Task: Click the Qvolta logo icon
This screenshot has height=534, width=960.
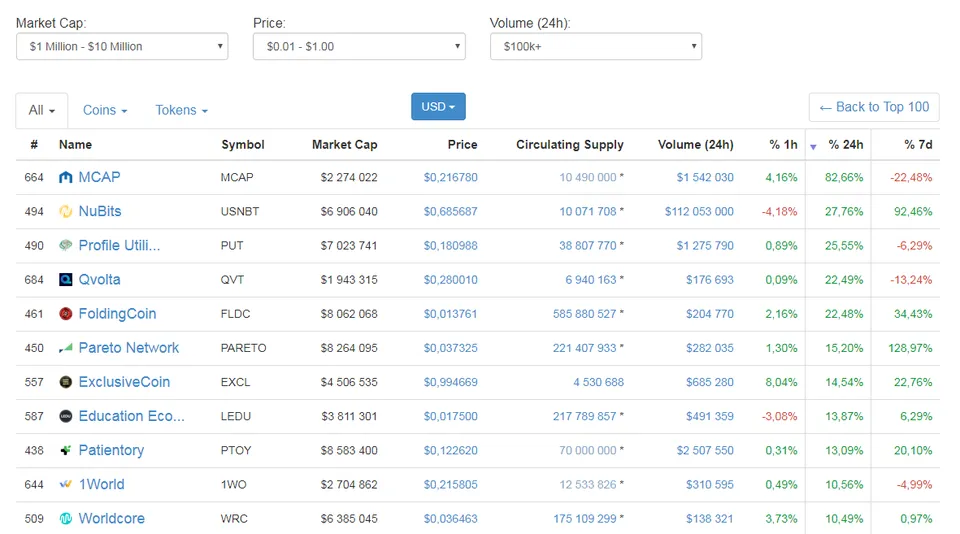Action: (66, 280)
